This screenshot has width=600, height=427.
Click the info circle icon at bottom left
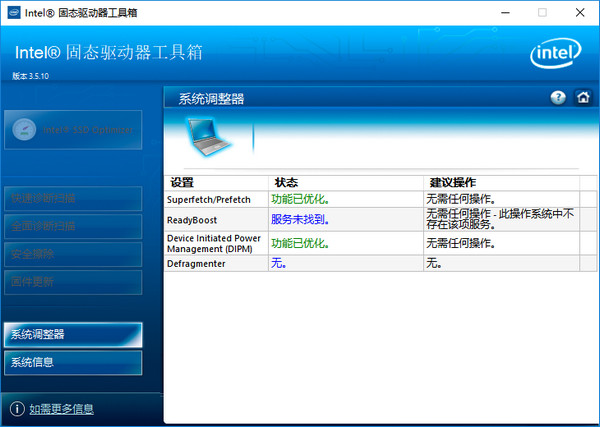pyautogui.click(x=17, y=409)
